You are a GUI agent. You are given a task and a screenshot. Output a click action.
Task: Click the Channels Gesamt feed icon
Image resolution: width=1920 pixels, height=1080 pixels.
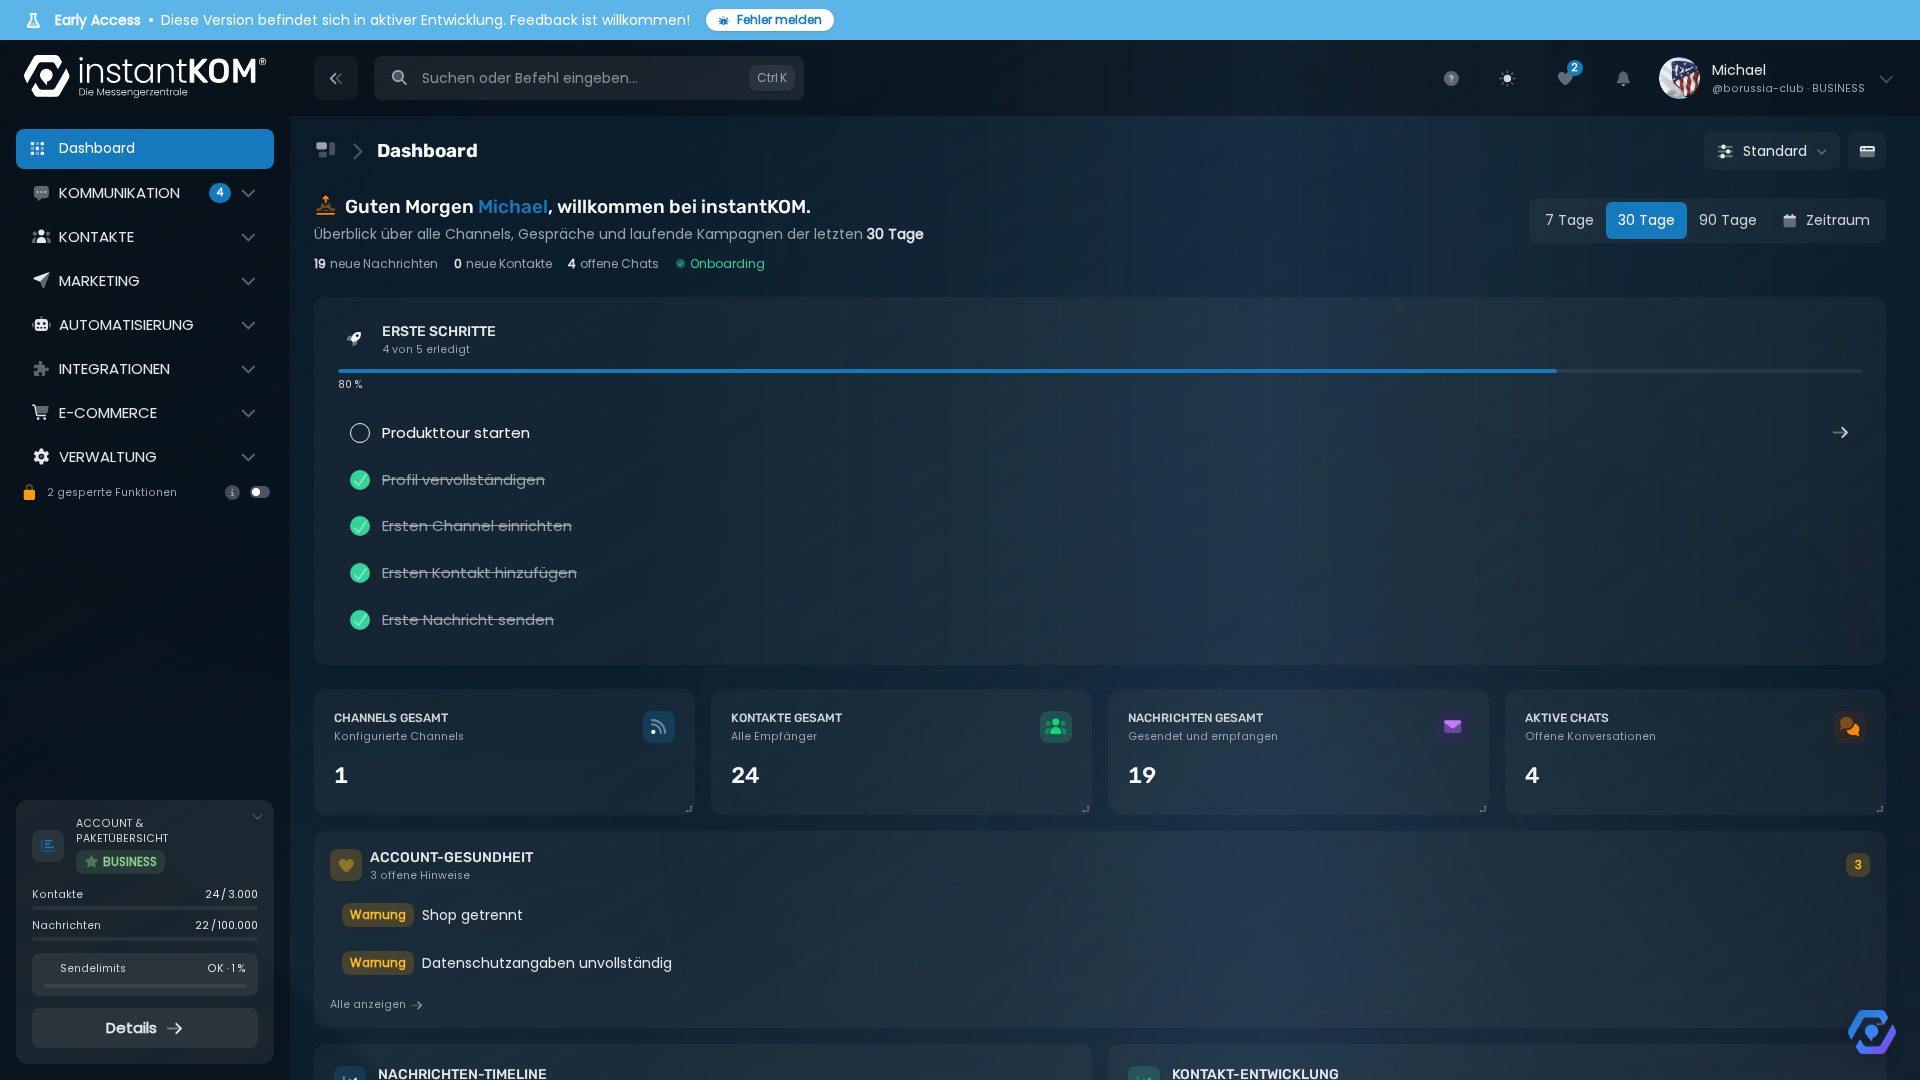point(659,727)
